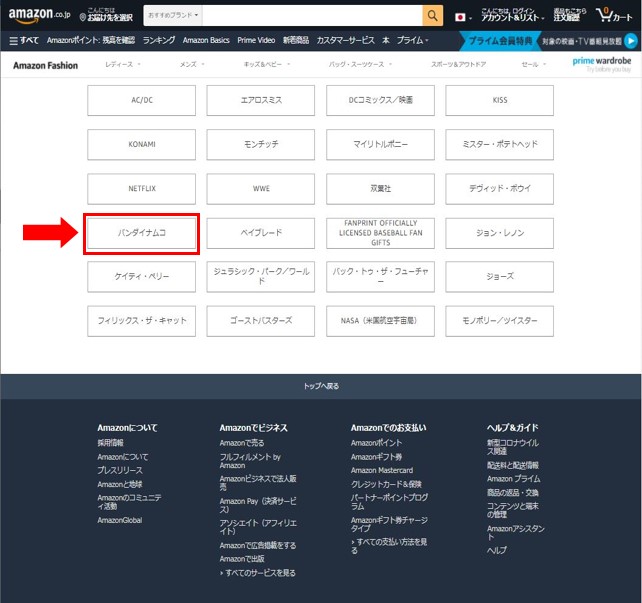
Task: Select the KISS brand tile
Action: click(x=500, y=100)
